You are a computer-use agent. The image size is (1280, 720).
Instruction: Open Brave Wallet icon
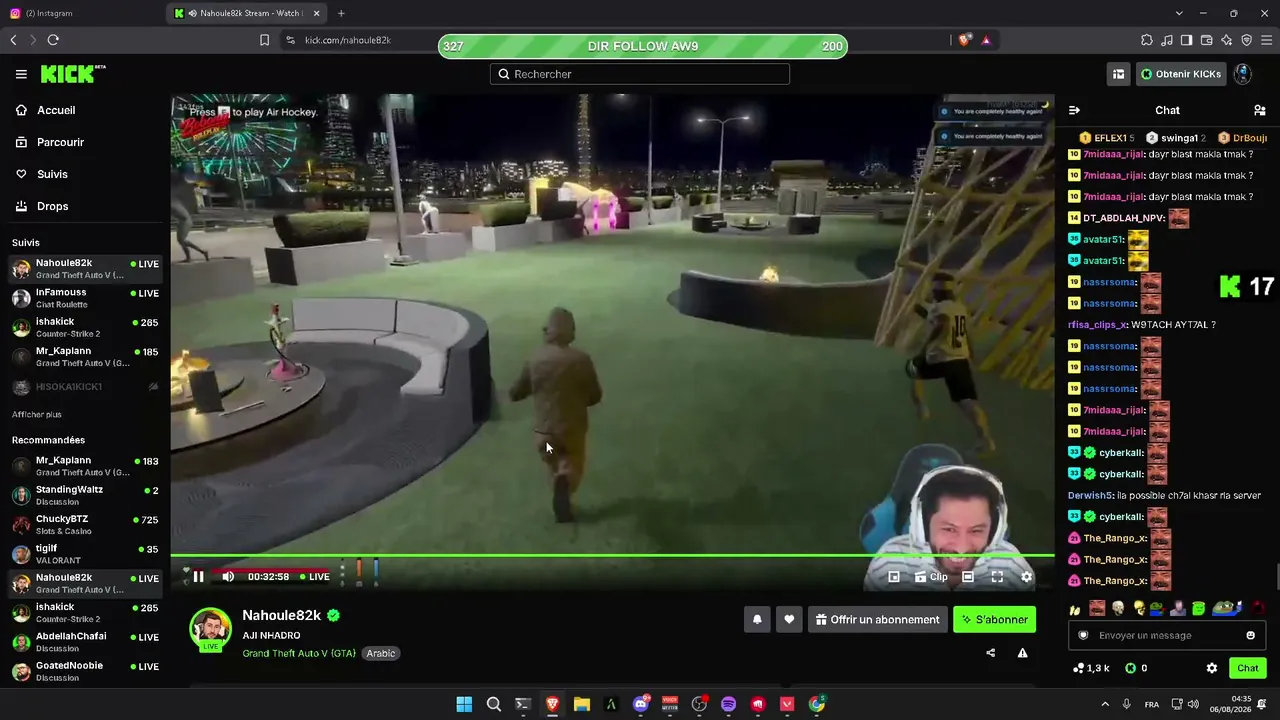click(x=1206, y=40)
